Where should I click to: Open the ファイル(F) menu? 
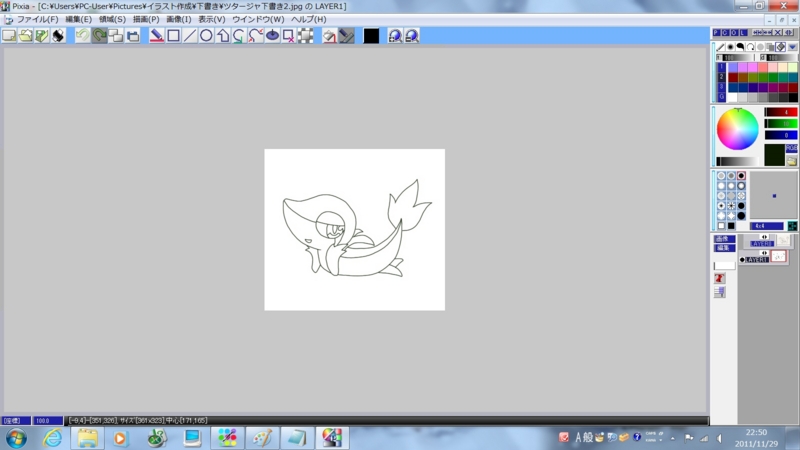coord(37,19)
